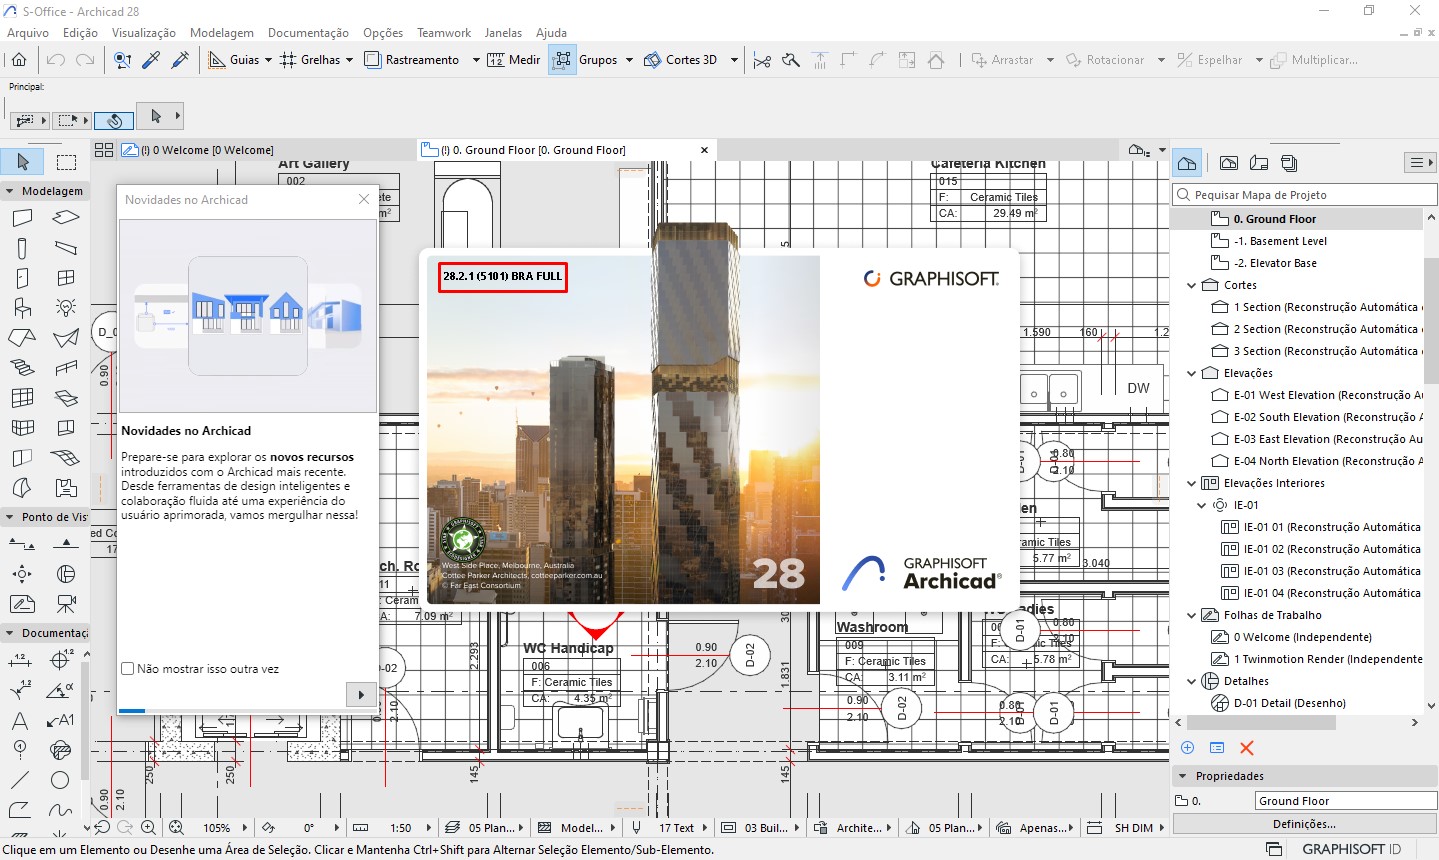Open the Arquivo menu
Viewport: 1439px width, 860px height.
point(28,33)
